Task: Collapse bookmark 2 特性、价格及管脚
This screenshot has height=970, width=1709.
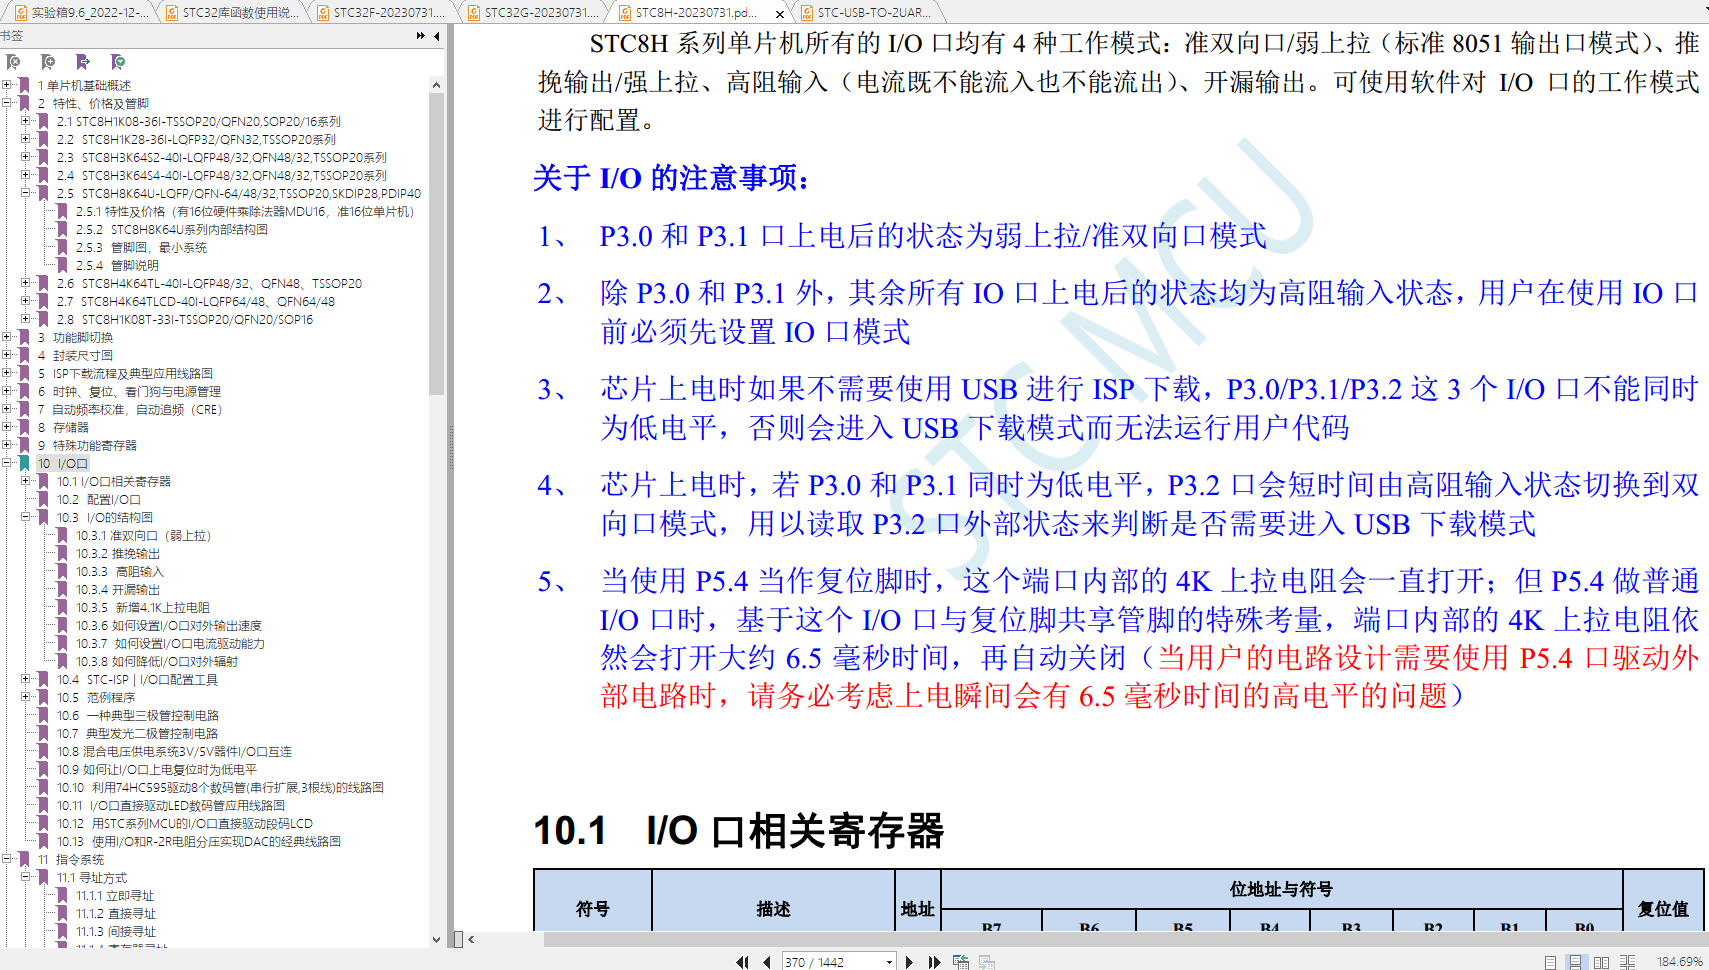Action: tap(8, 103)
